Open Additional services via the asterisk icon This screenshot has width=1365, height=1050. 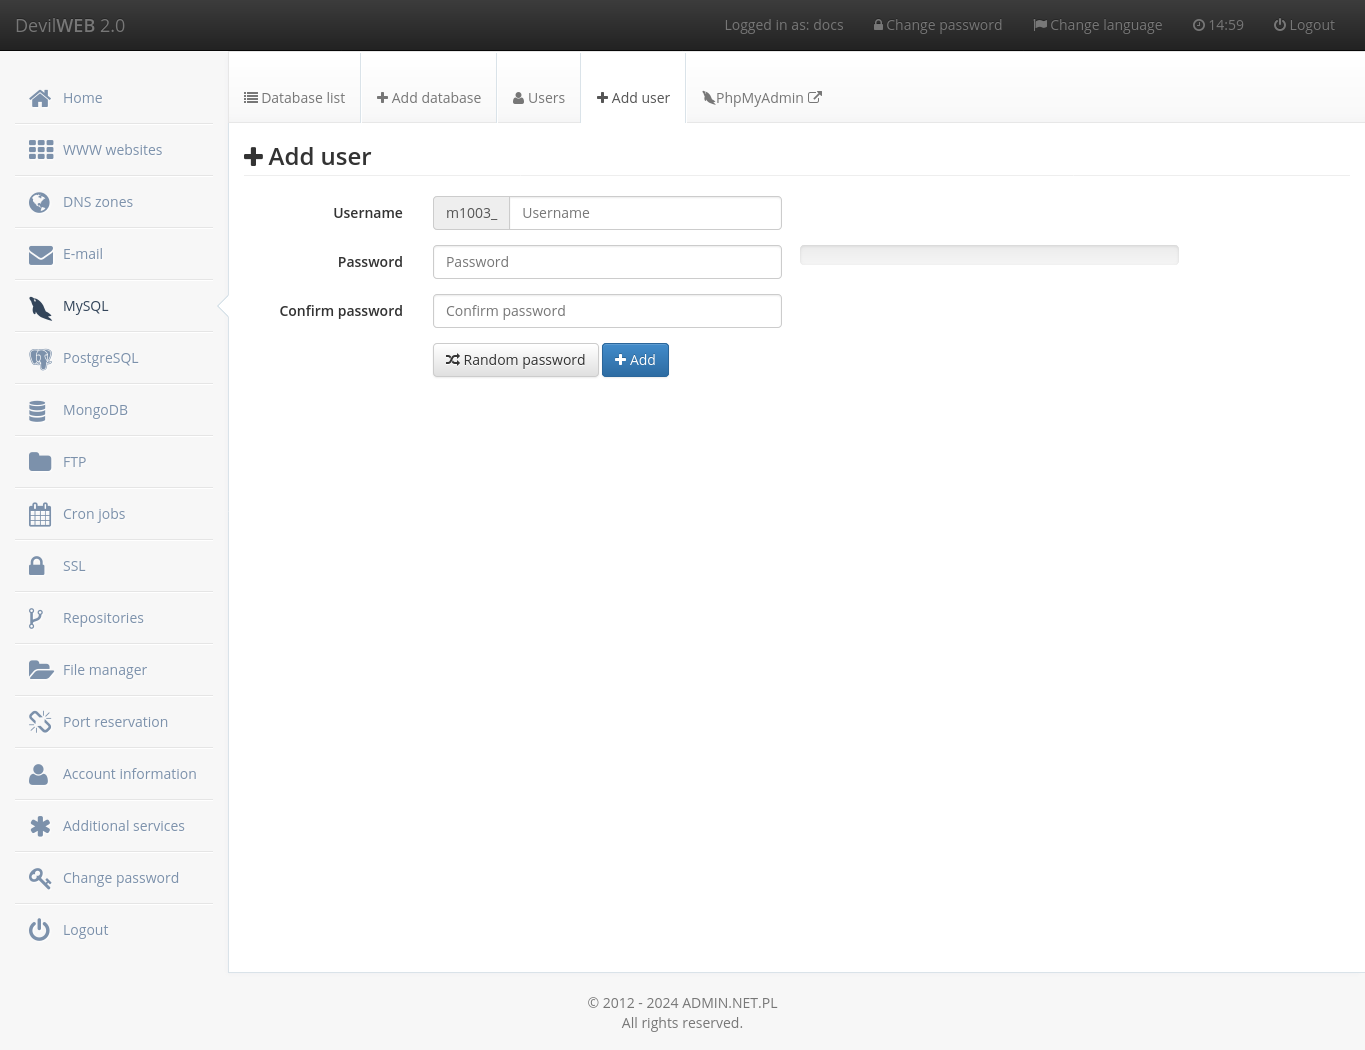tap(40, 825)
